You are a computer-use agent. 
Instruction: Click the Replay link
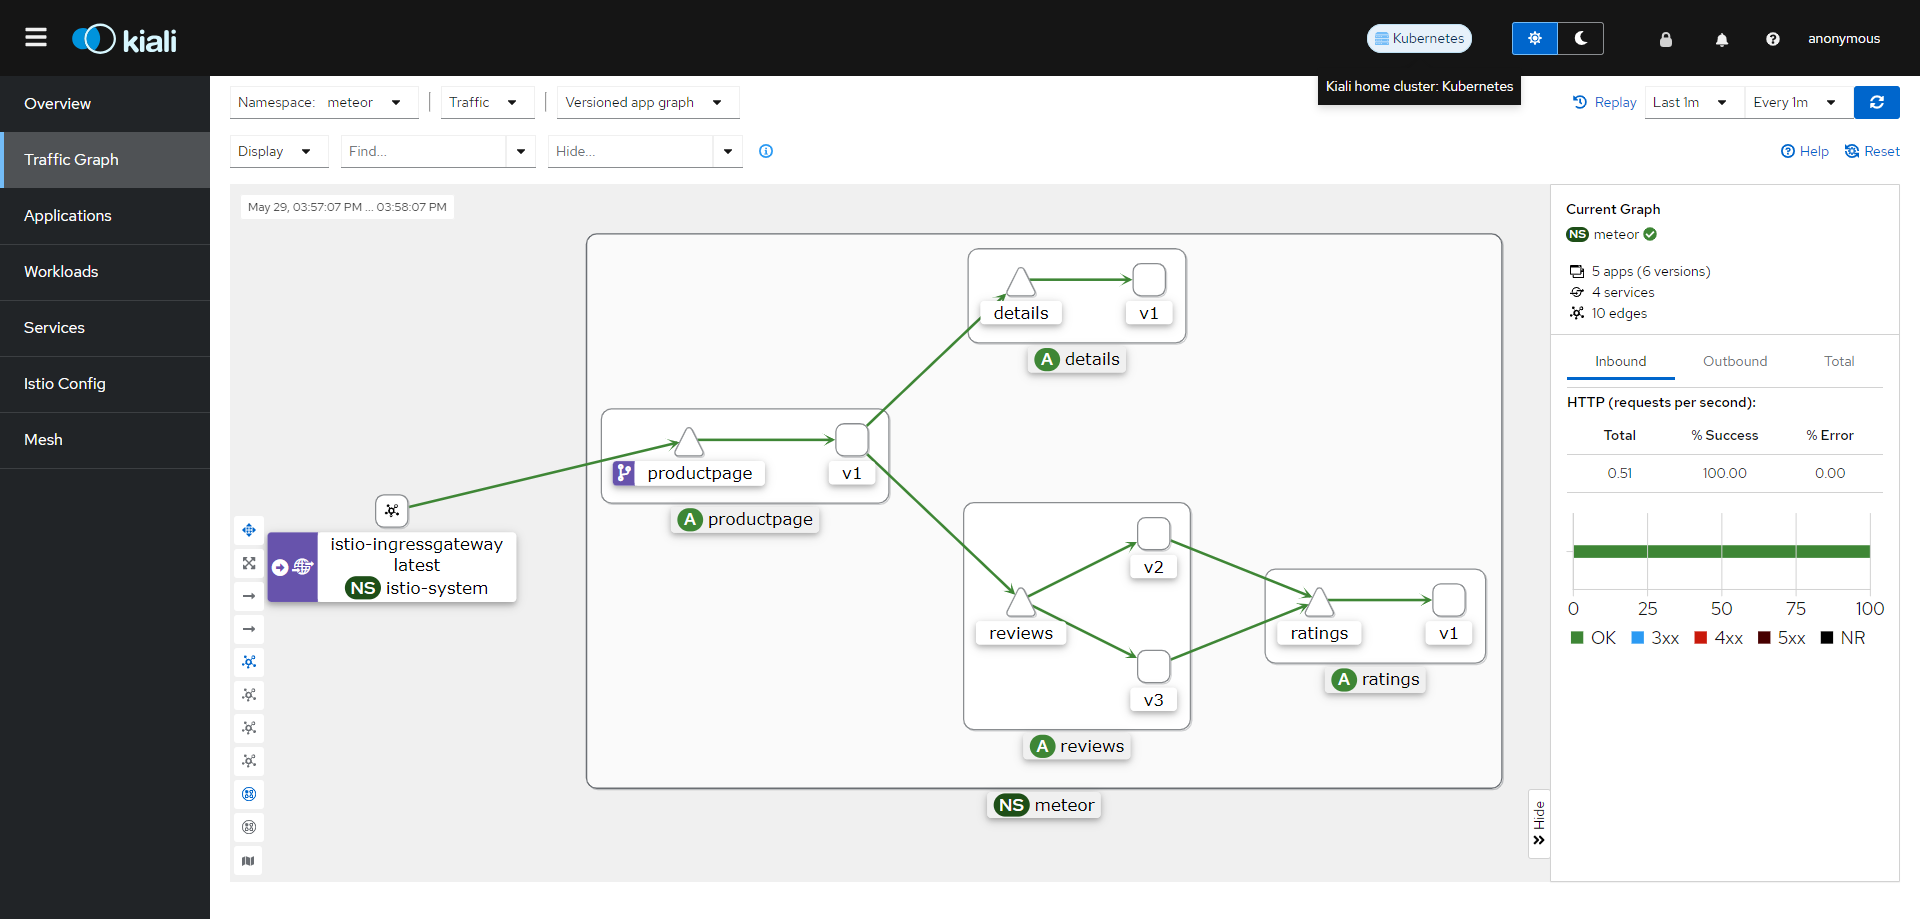tap(1604, 102)
